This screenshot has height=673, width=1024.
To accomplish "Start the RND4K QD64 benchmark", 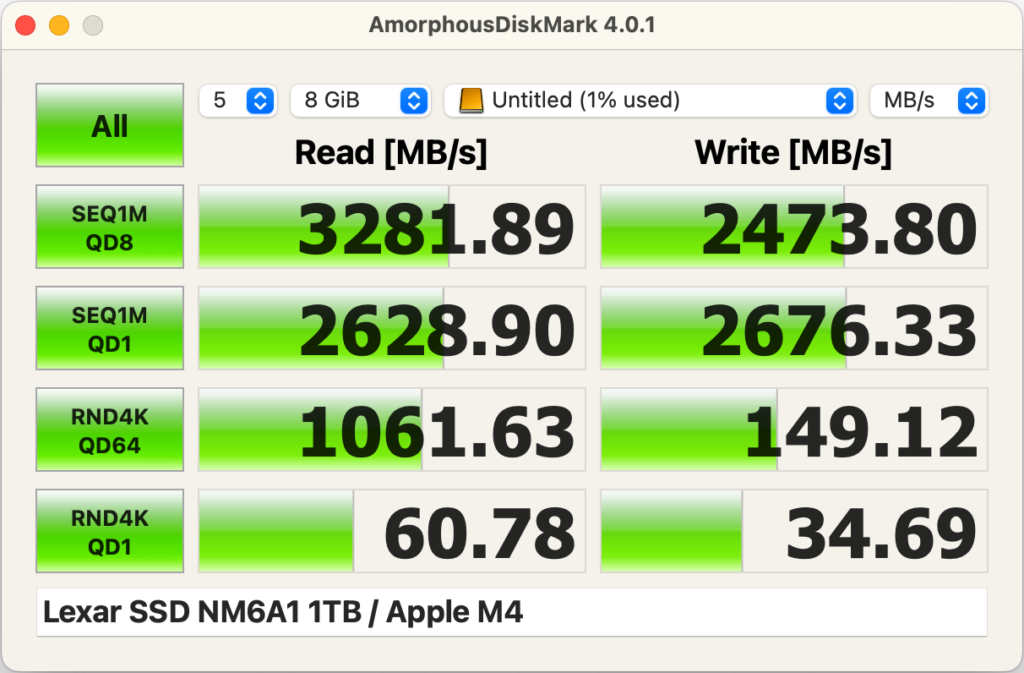I will (110, 430).
